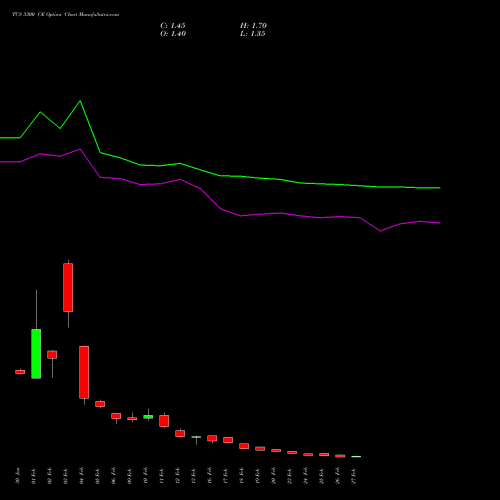Select the tall red candlestick for 03 Feb
This screenshot has width=500, height=500.
68,287
